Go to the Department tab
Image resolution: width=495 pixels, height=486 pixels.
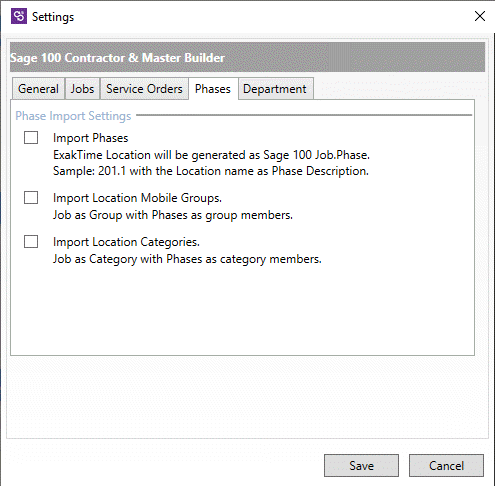(x=275, y=89)
